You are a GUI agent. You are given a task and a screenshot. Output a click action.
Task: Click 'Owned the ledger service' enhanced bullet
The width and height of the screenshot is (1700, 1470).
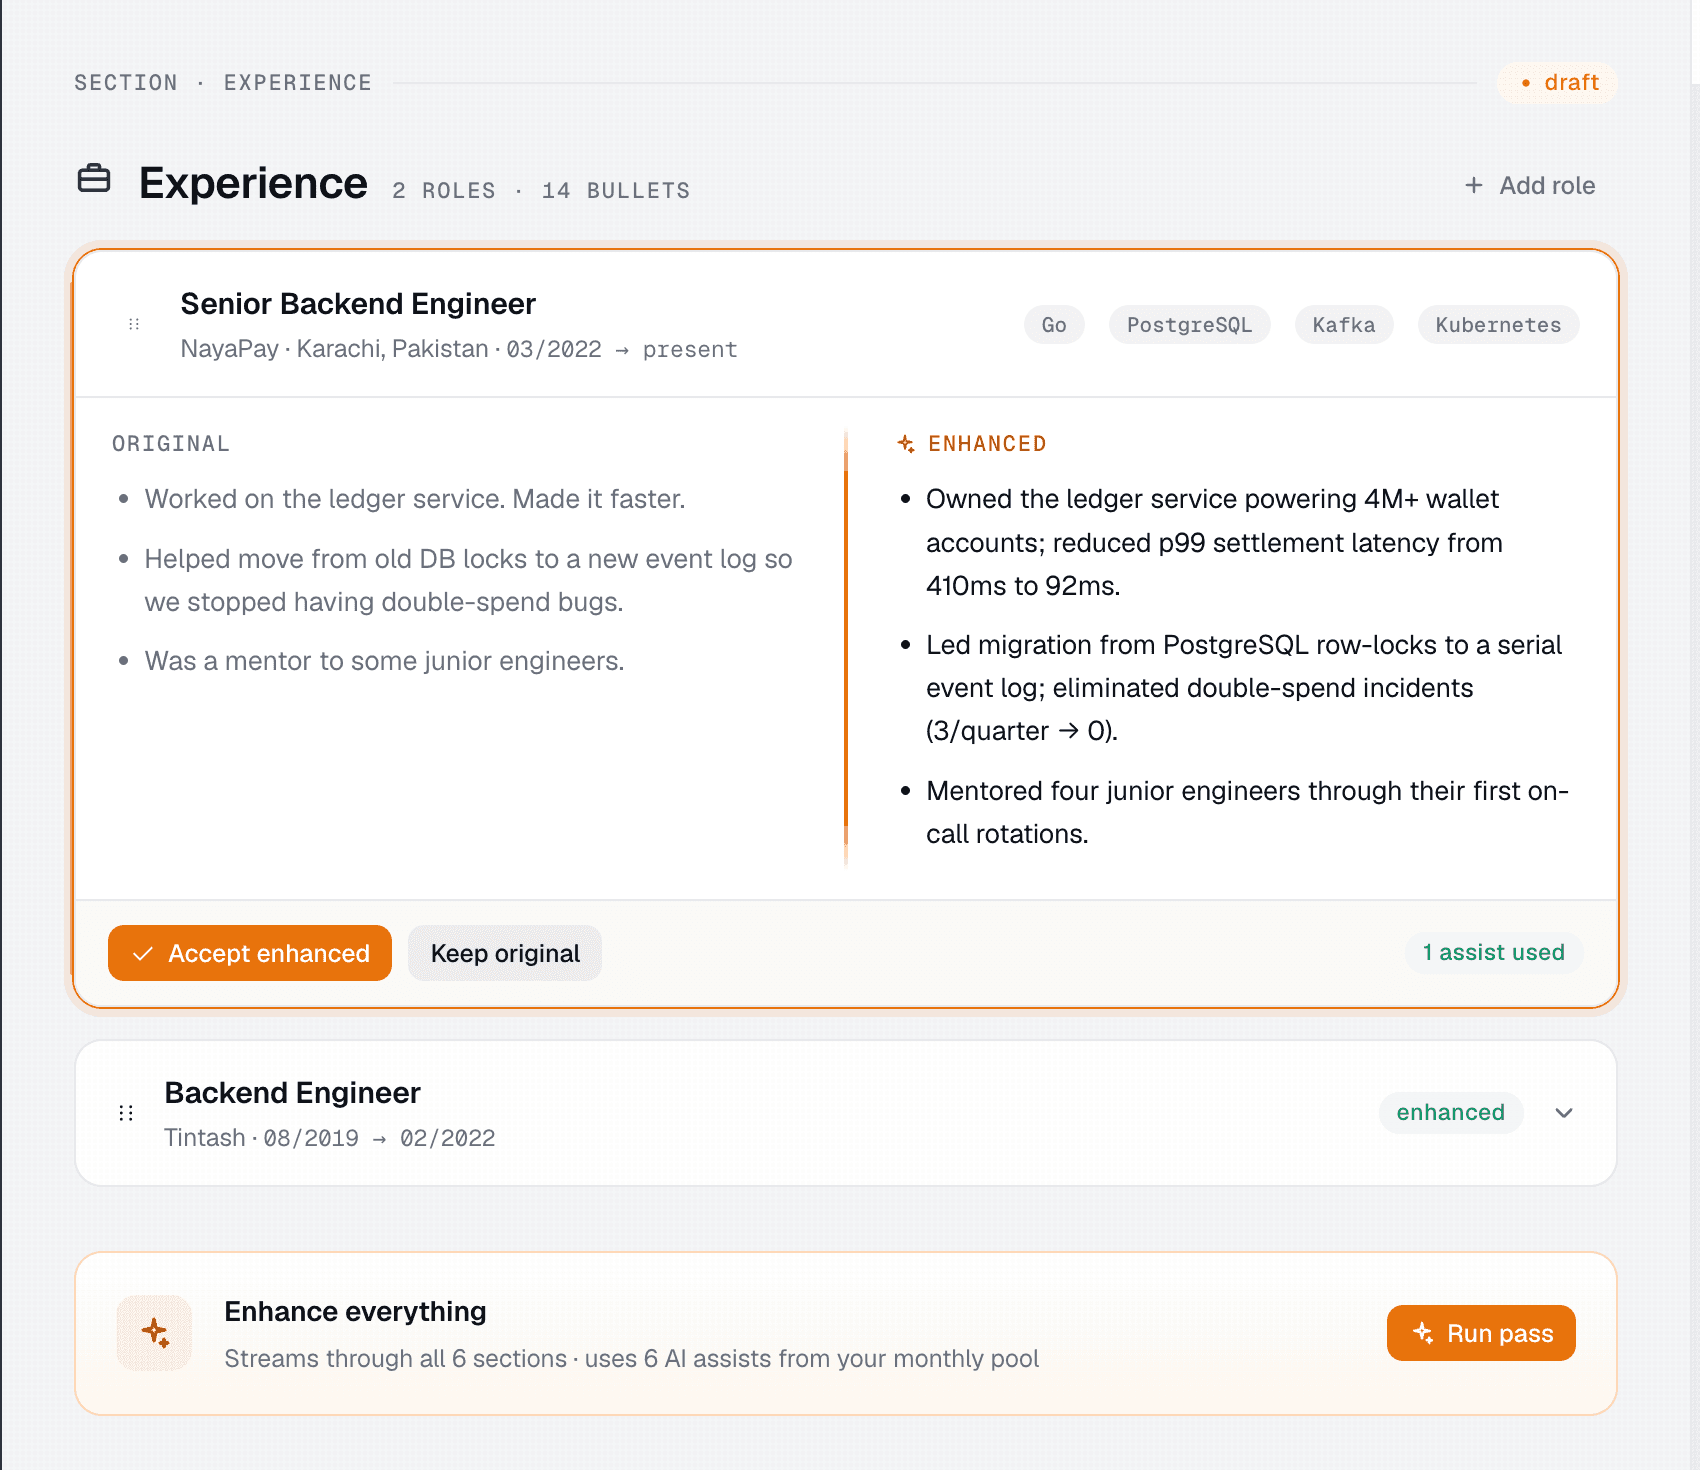[x=1214, y=542]
